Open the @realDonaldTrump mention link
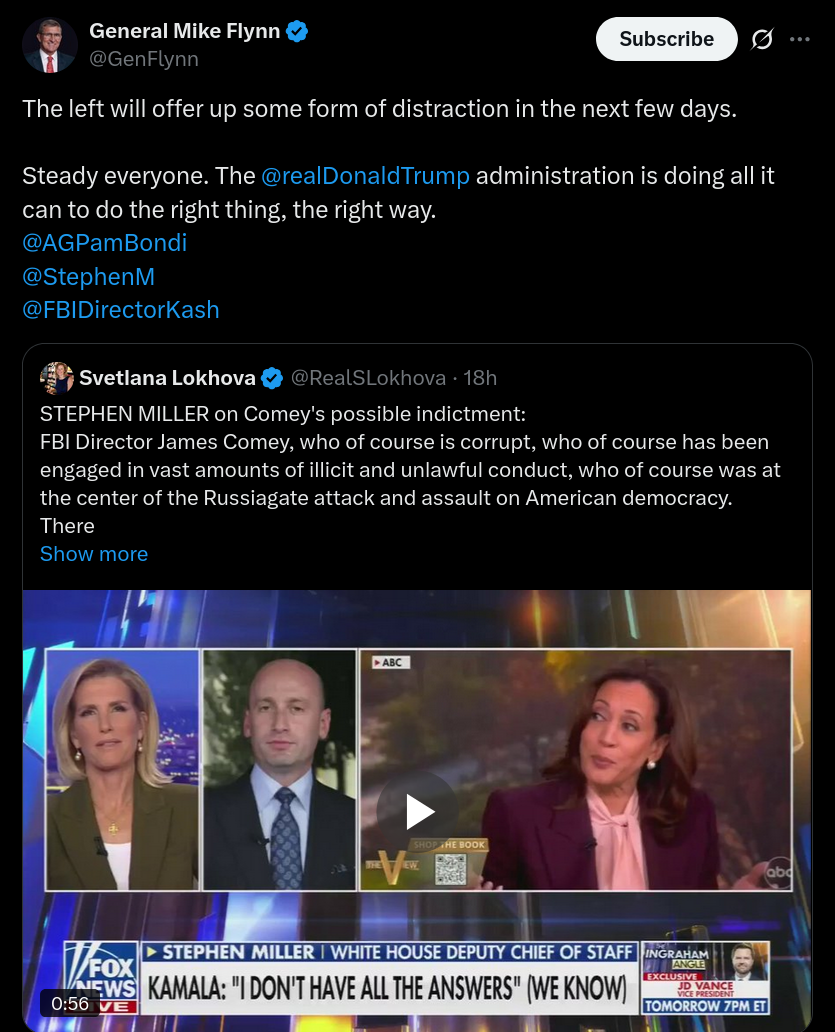The image size is (835, 1032). coord(365,176)
